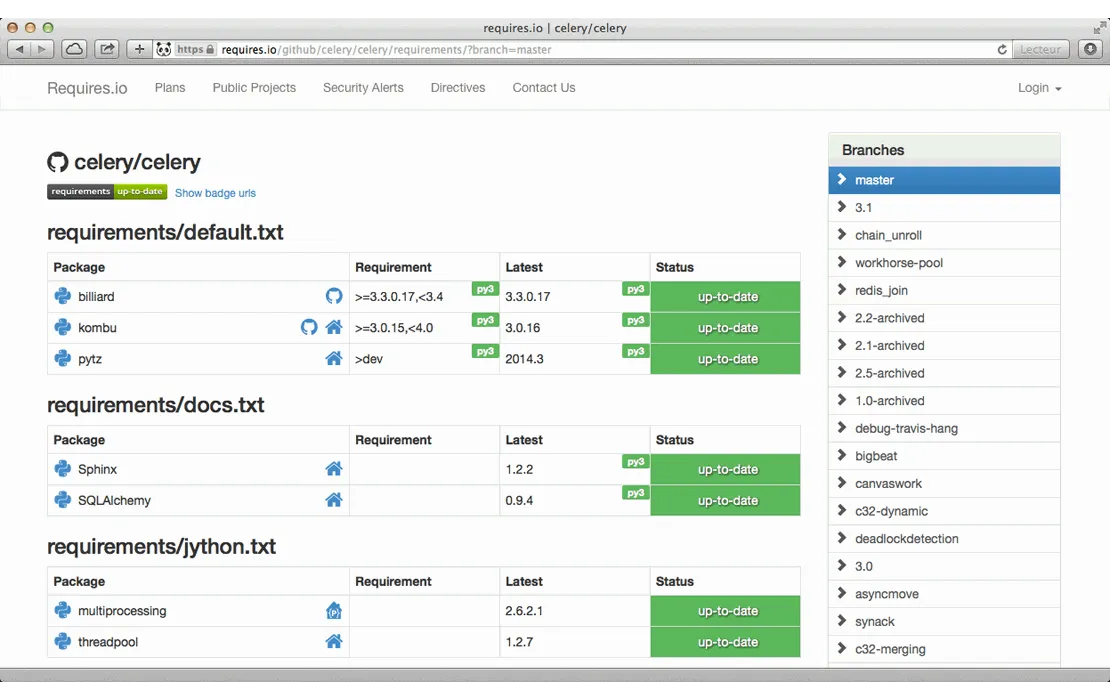
Task: Open iCloud tabs from the cloud icon
Action: pos(74,49)
